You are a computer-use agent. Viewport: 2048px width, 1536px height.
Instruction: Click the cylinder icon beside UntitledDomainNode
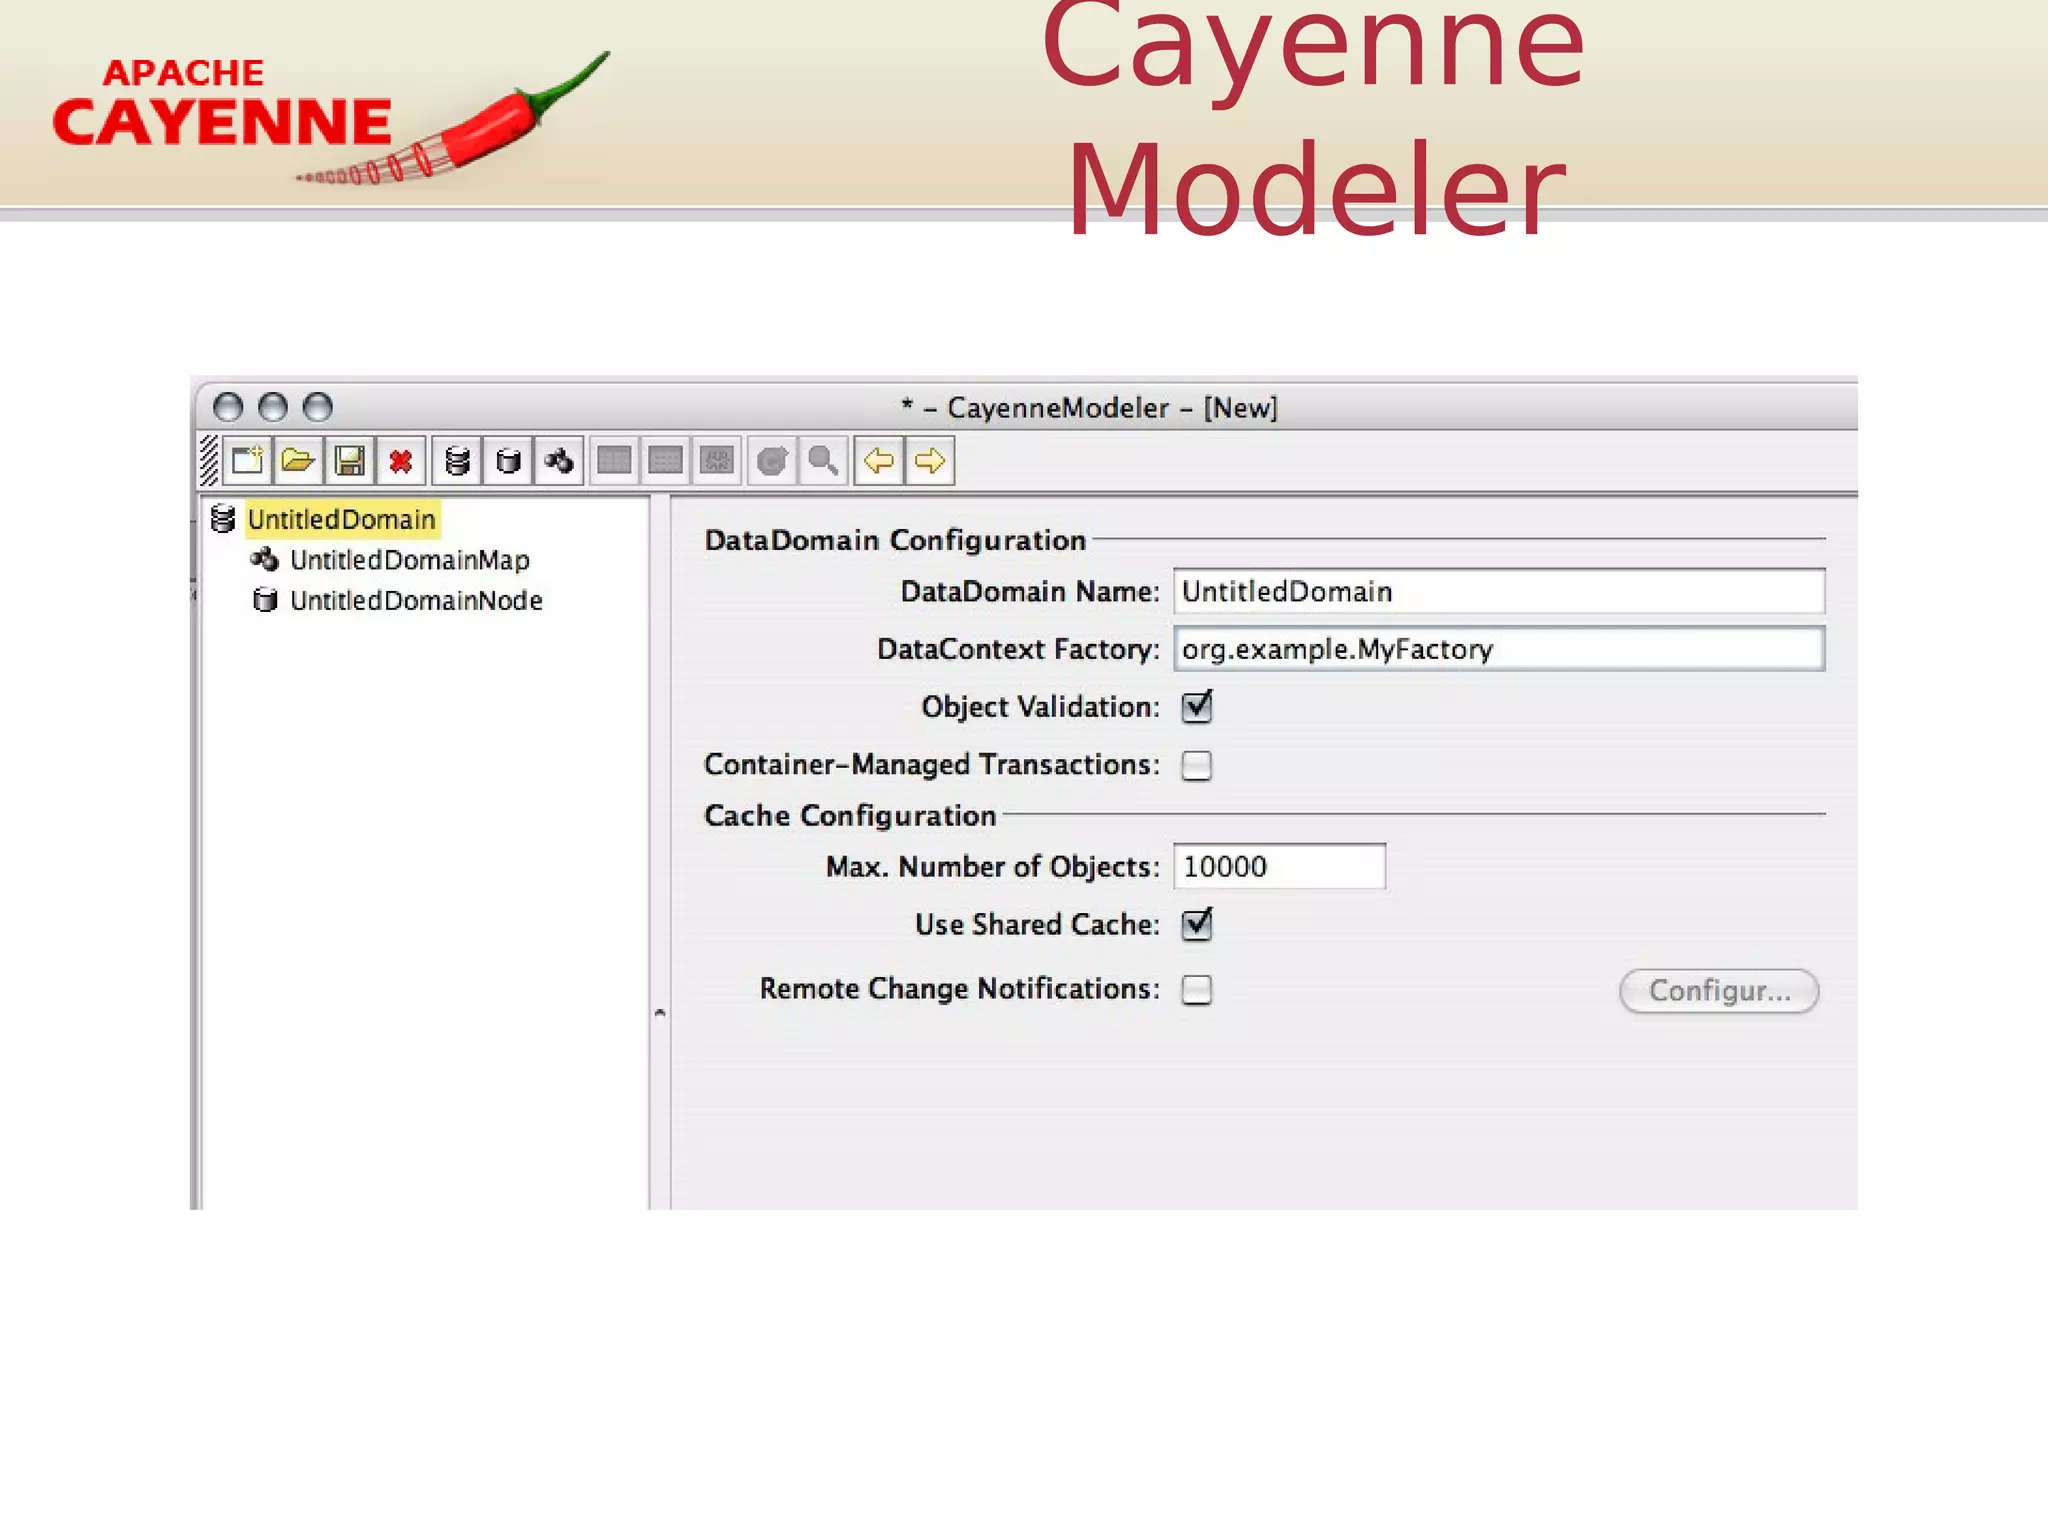click(x=265, y=600)
